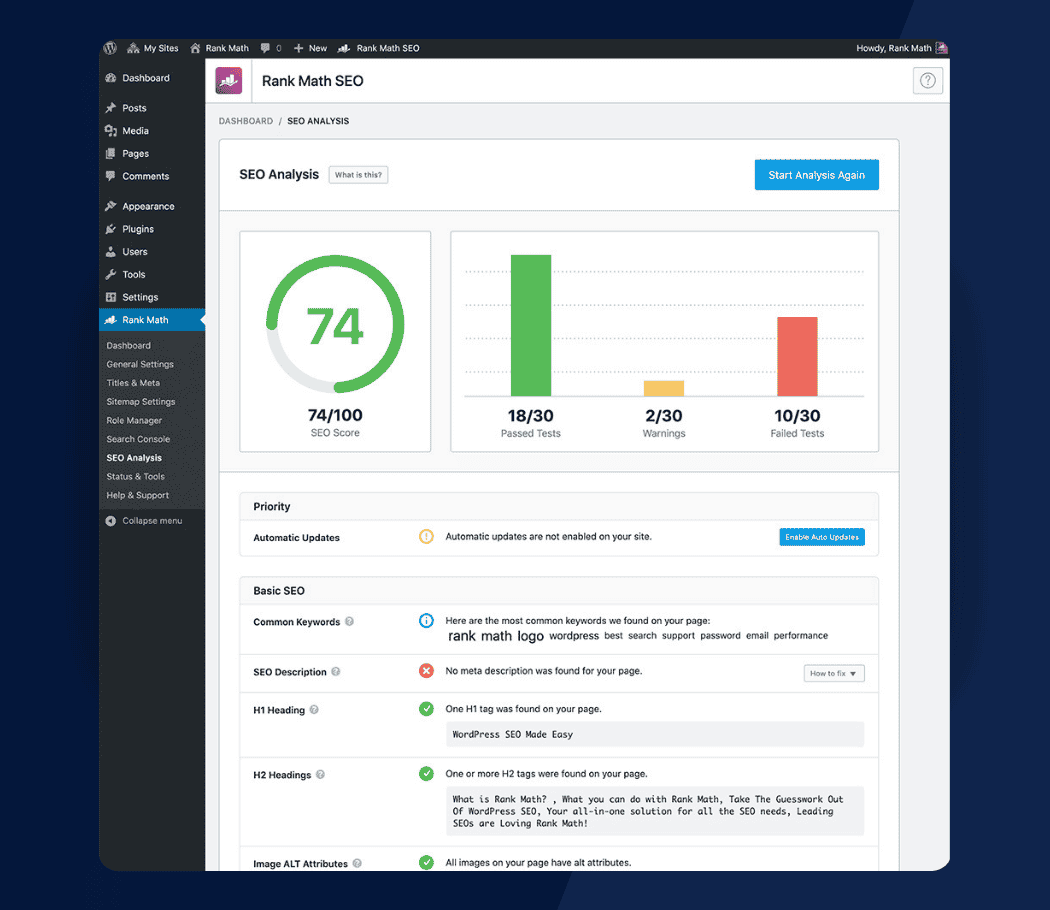Click the WordPress logo in admin bar

coord(111,48)
